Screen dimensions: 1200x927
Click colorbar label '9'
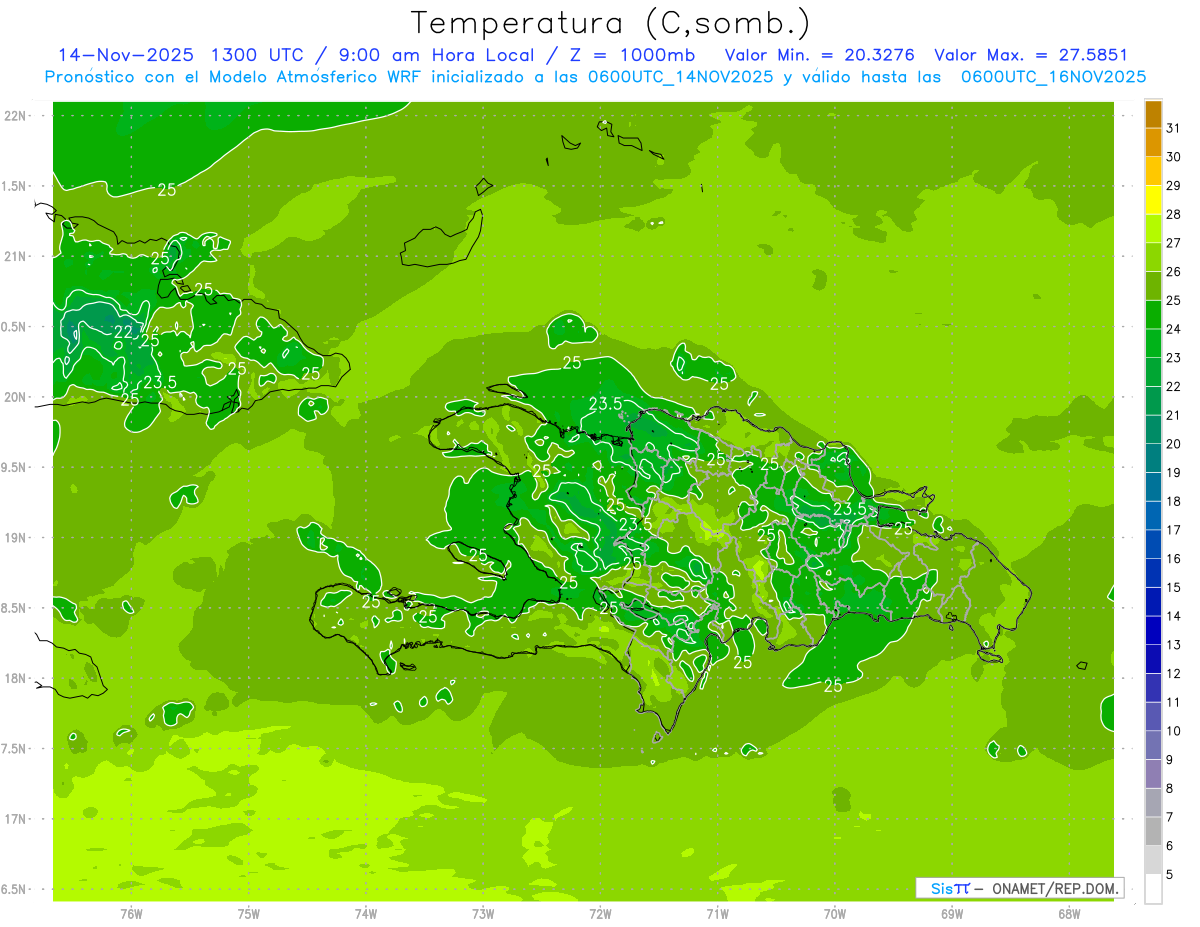tap(1169, 760)
